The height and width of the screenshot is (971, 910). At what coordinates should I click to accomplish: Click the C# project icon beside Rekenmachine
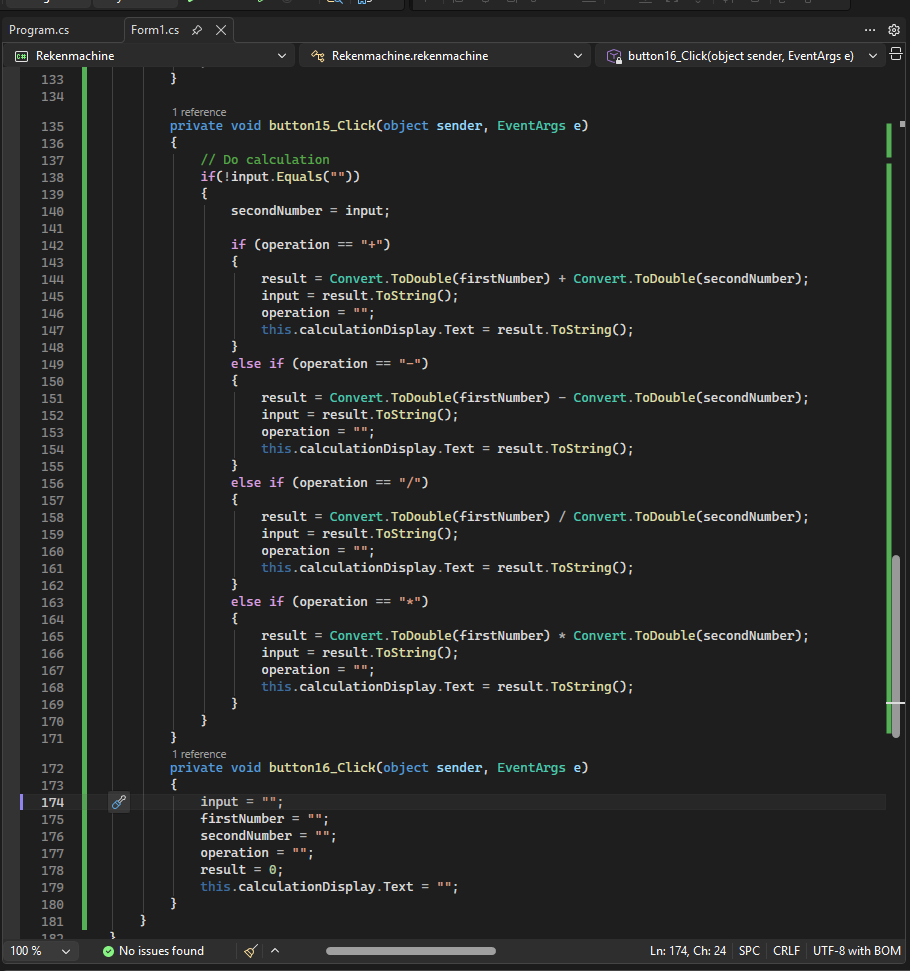pos(22,56)
